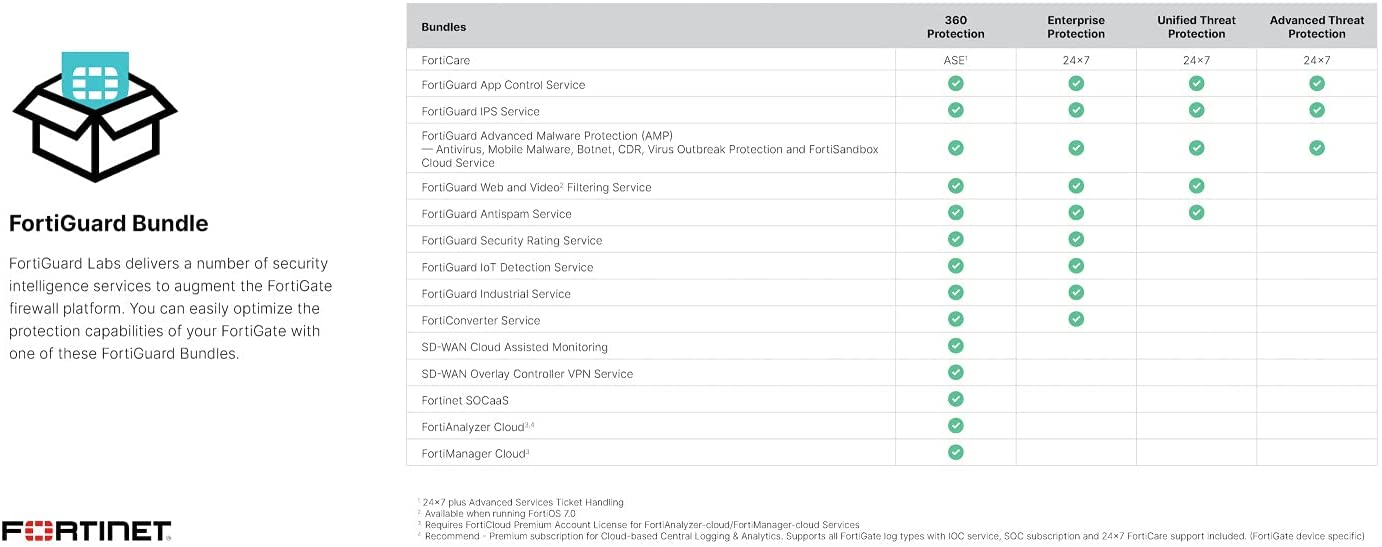Image resolution: width=1382 pixels, height=547 pixels.
Task: Click the SD-WAN Overlay Controller VPN Service label
Action: (x=527, y=374)
